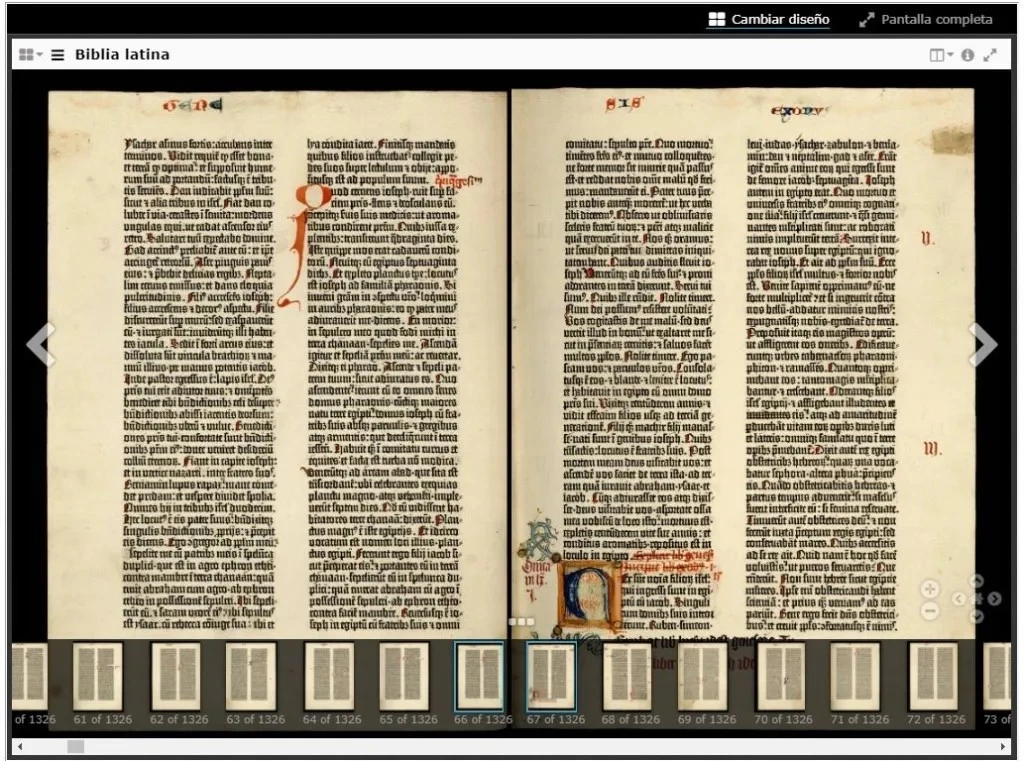Reset view with the center home icon
1024x761 pixels.
tap(977, 598)
